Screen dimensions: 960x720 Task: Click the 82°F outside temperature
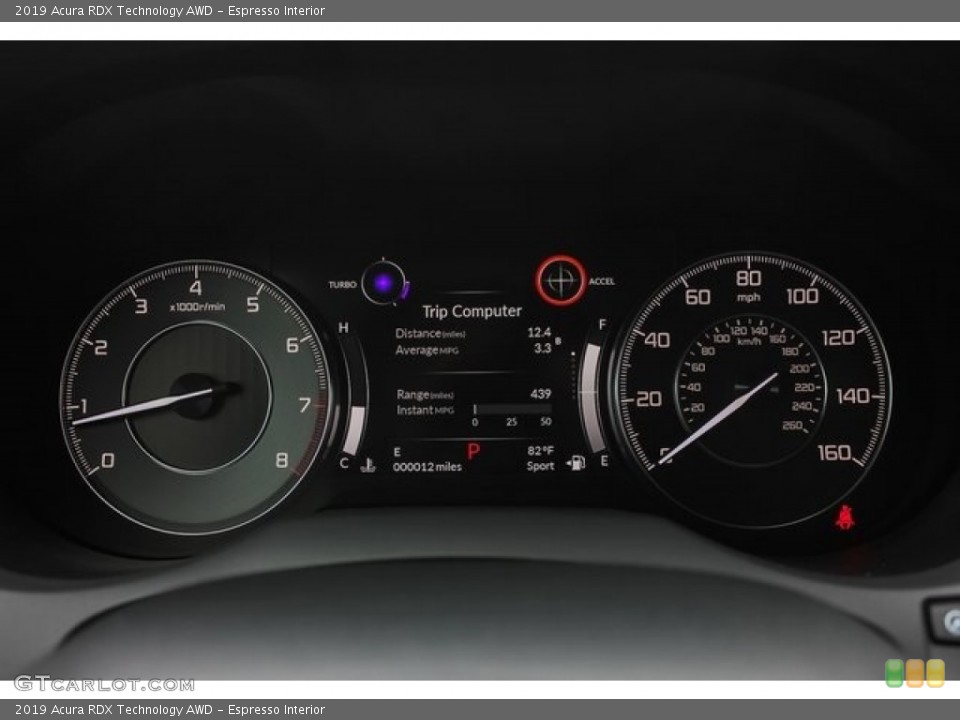541,451
